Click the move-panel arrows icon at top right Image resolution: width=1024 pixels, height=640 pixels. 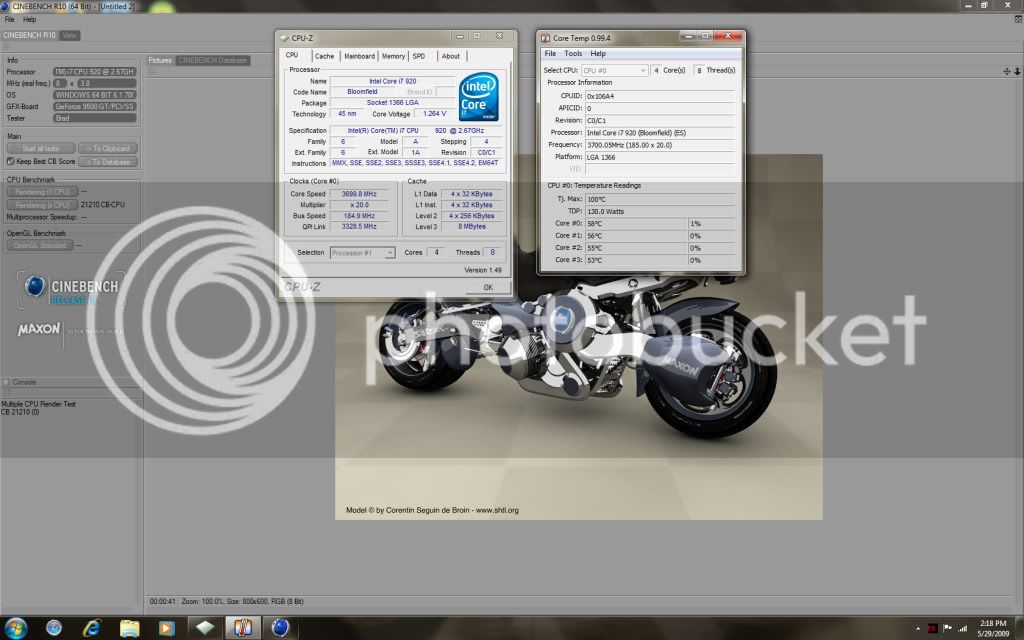coord(1006,71)
